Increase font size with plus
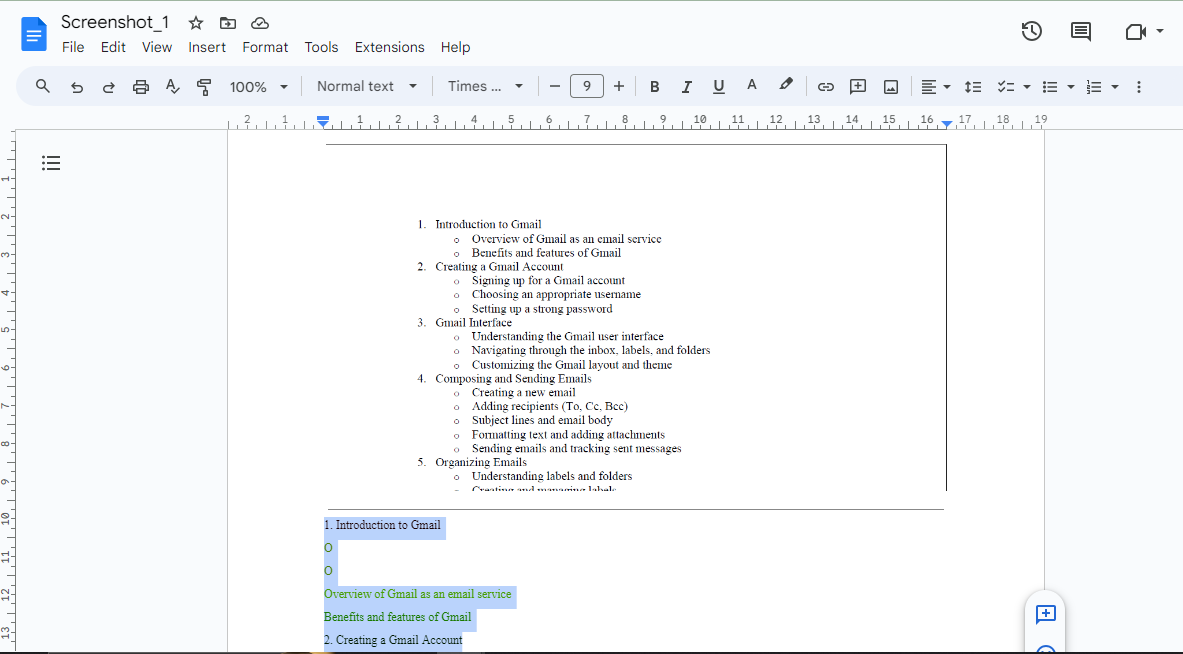This screenshot has height=654, width=1183. [619, 86]
